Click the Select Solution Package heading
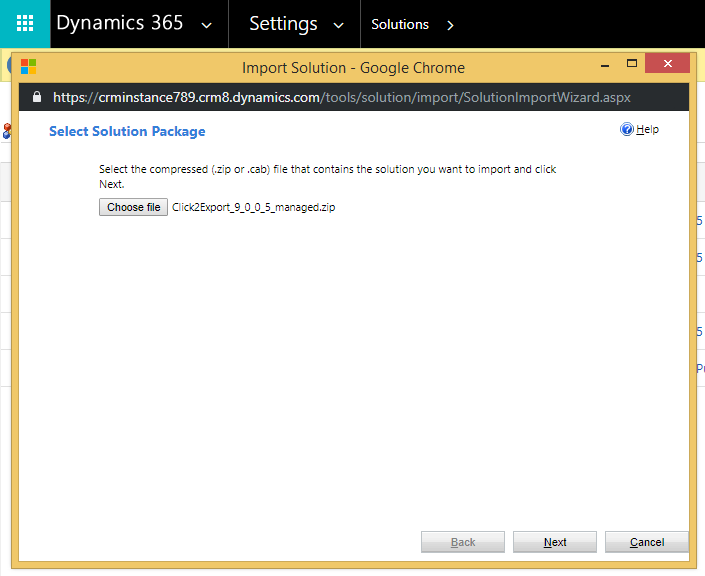The height and width of the screenshot is (576, 705). click(127, 131)
